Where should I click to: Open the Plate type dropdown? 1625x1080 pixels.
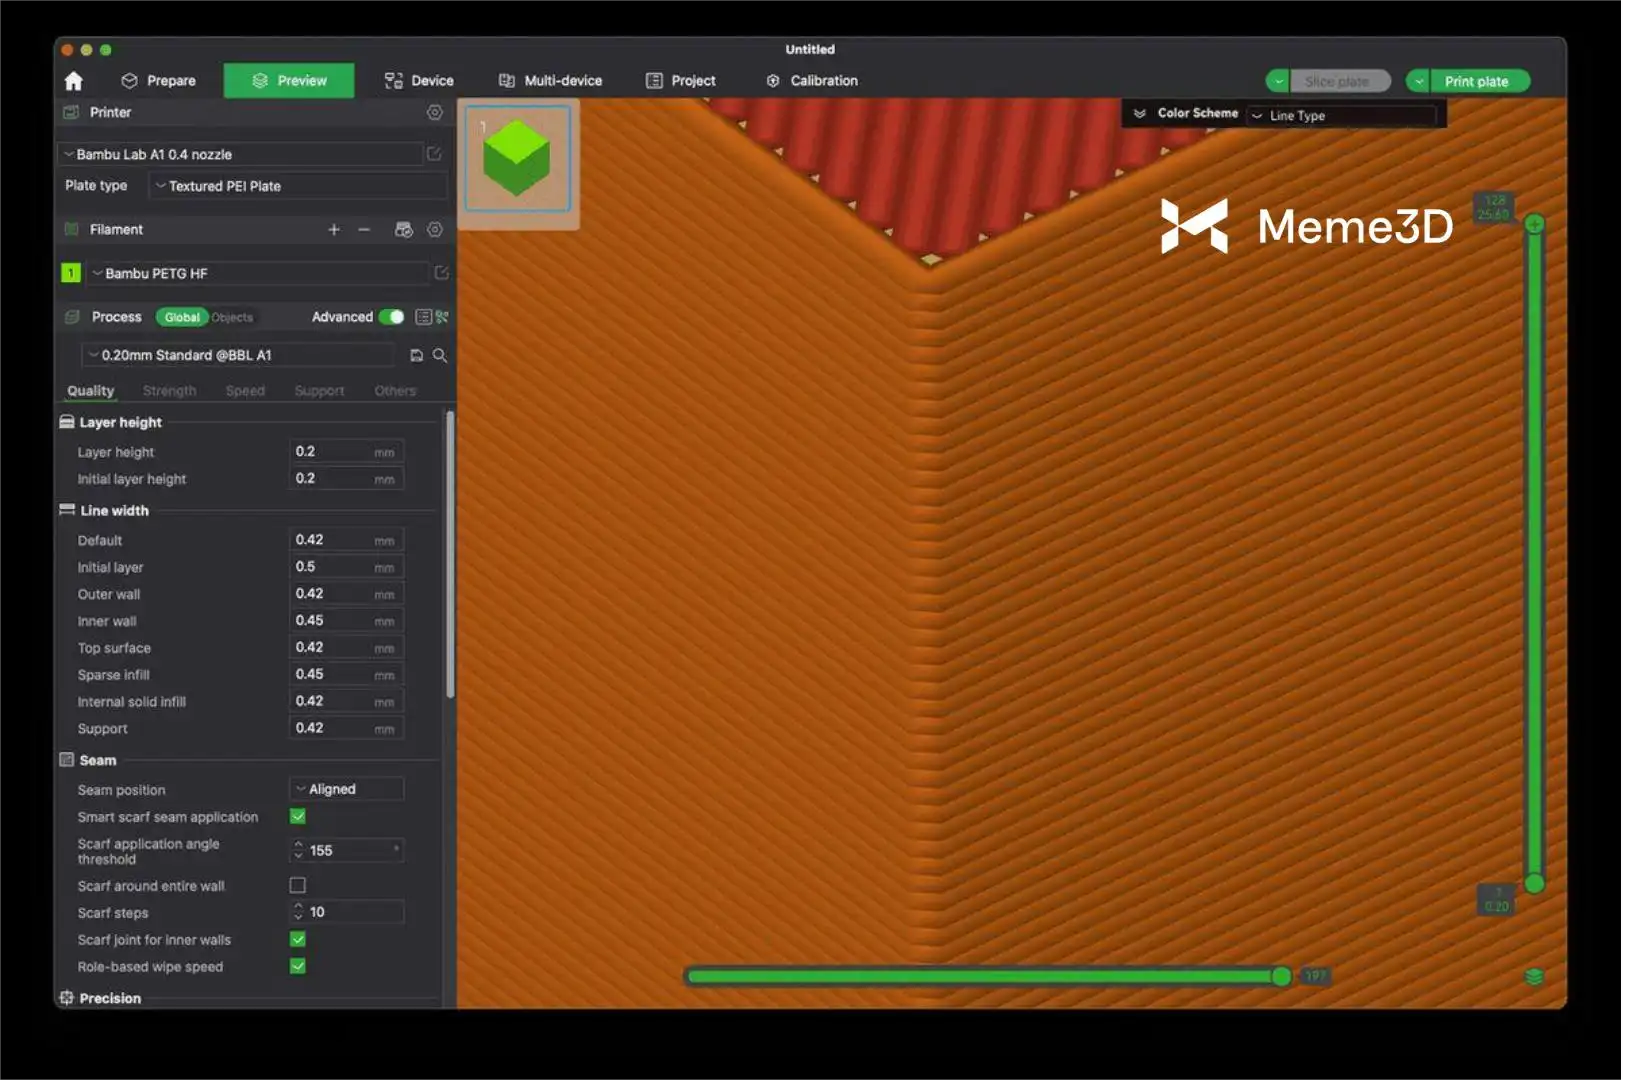(x=297, y=186)
